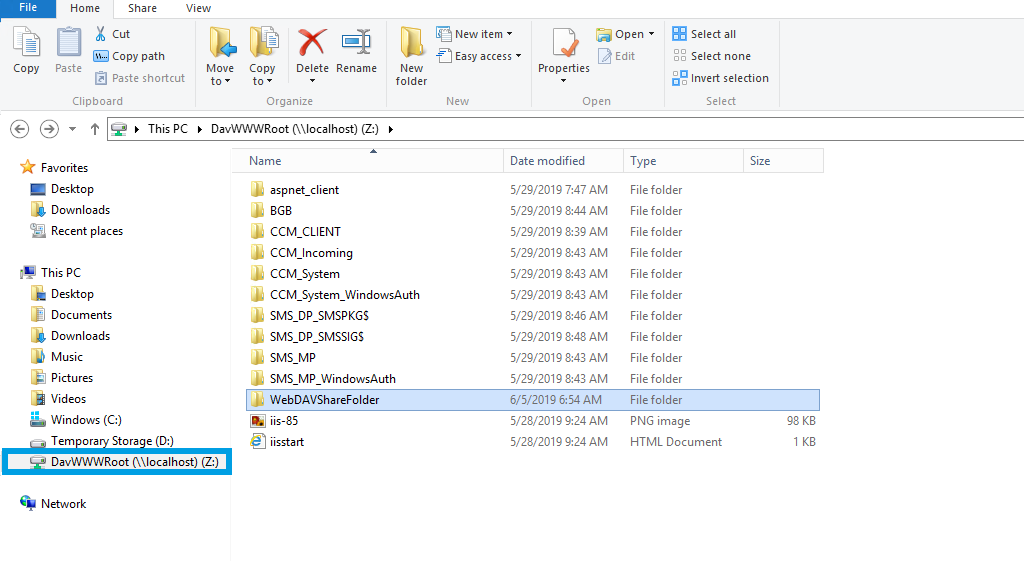Select Windows (C:) drive in sidebar
This screenshot has width=1024, height=561.
click(x=87, y=420)
